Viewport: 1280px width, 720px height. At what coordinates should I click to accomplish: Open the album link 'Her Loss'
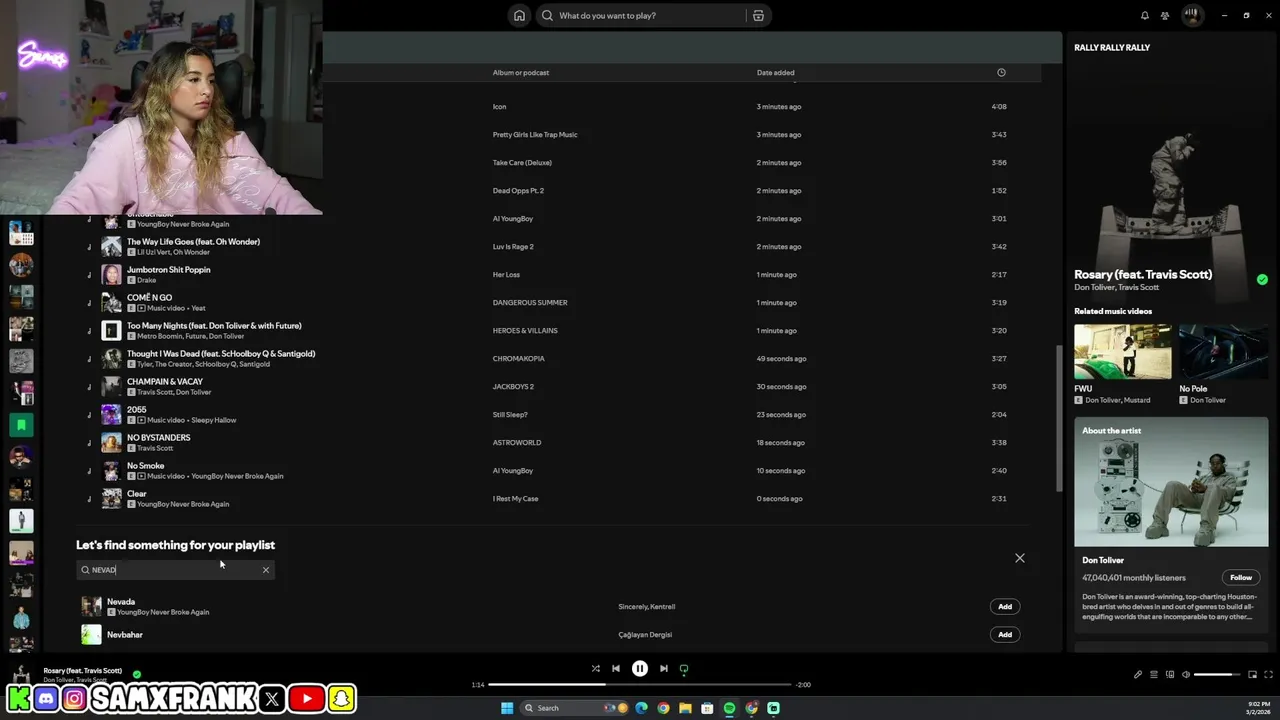click(x=506, y=274)
